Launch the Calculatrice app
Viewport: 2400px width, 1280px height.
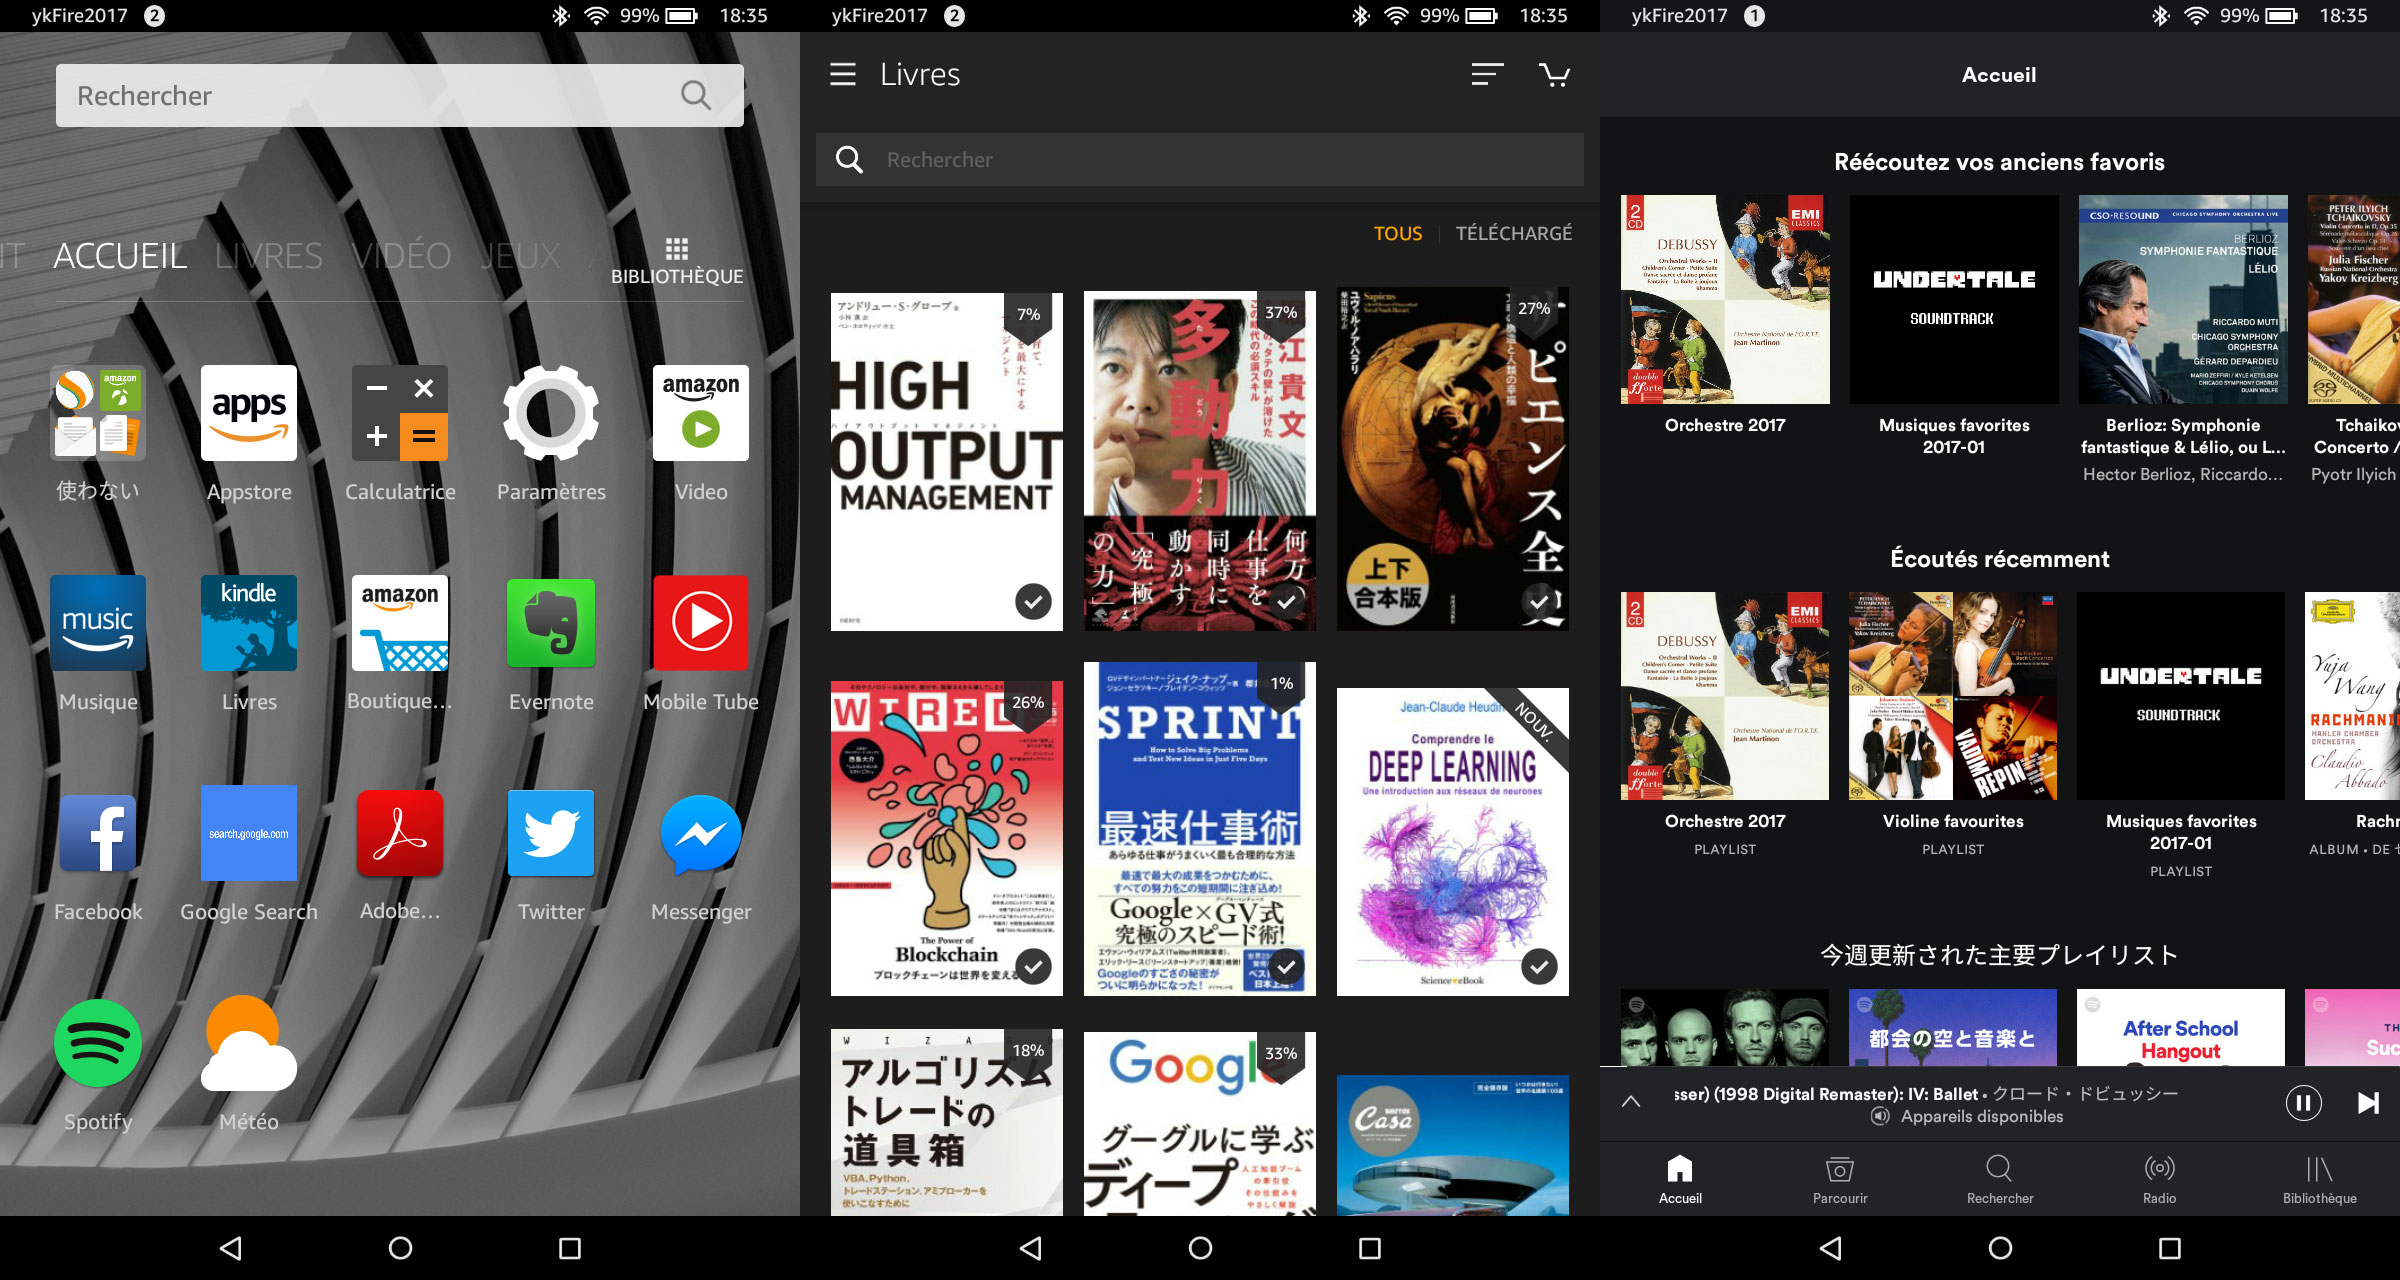[400, 413]
